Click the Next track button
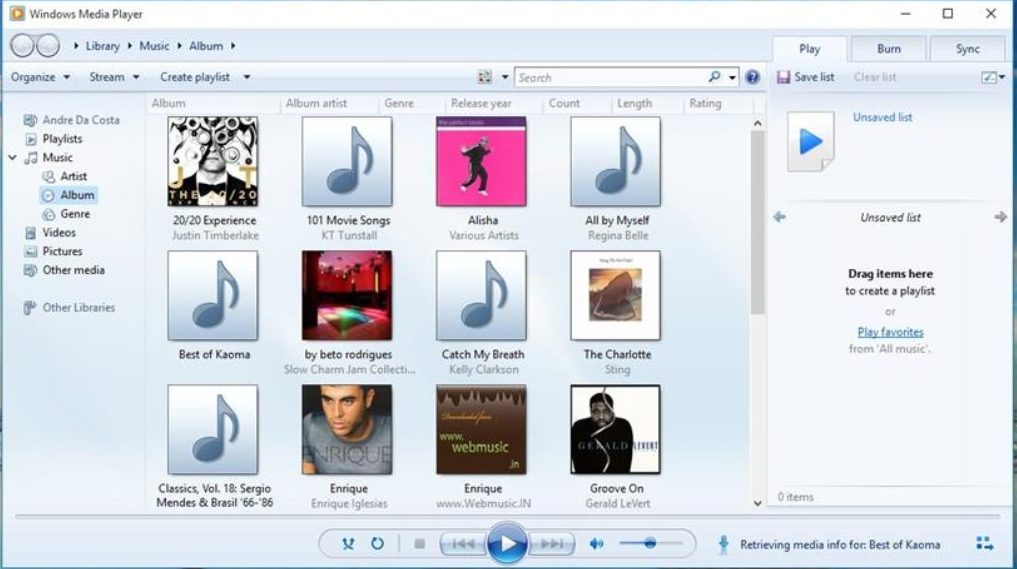 [x=552, y=544]
